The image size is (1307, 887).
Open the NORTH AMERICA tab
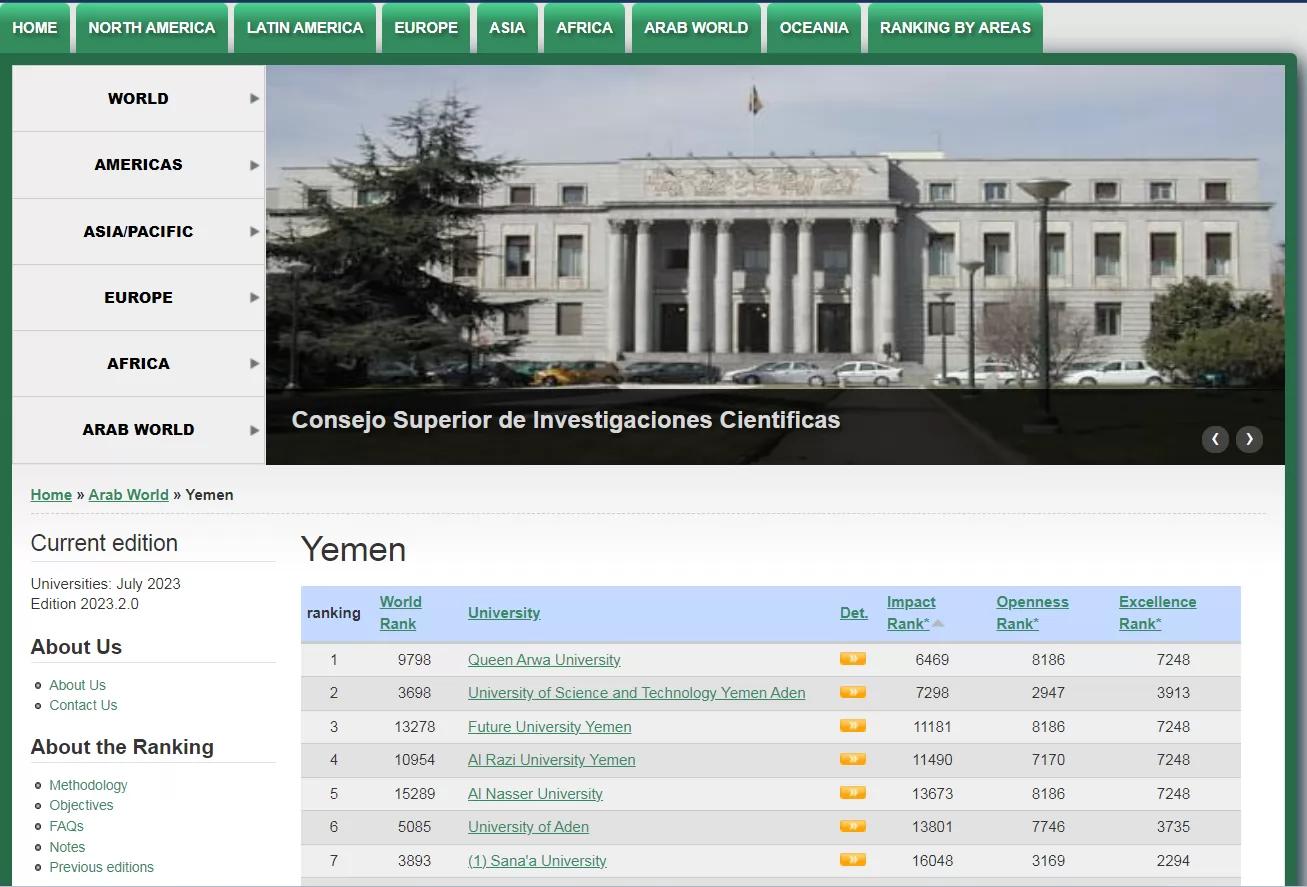click(x=152, y=28)
